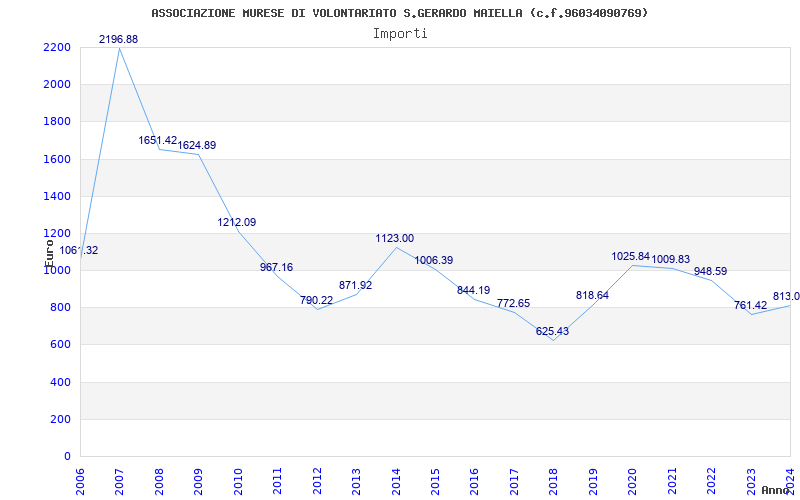Click the 400 y-axis tick label

coord(60,382)
